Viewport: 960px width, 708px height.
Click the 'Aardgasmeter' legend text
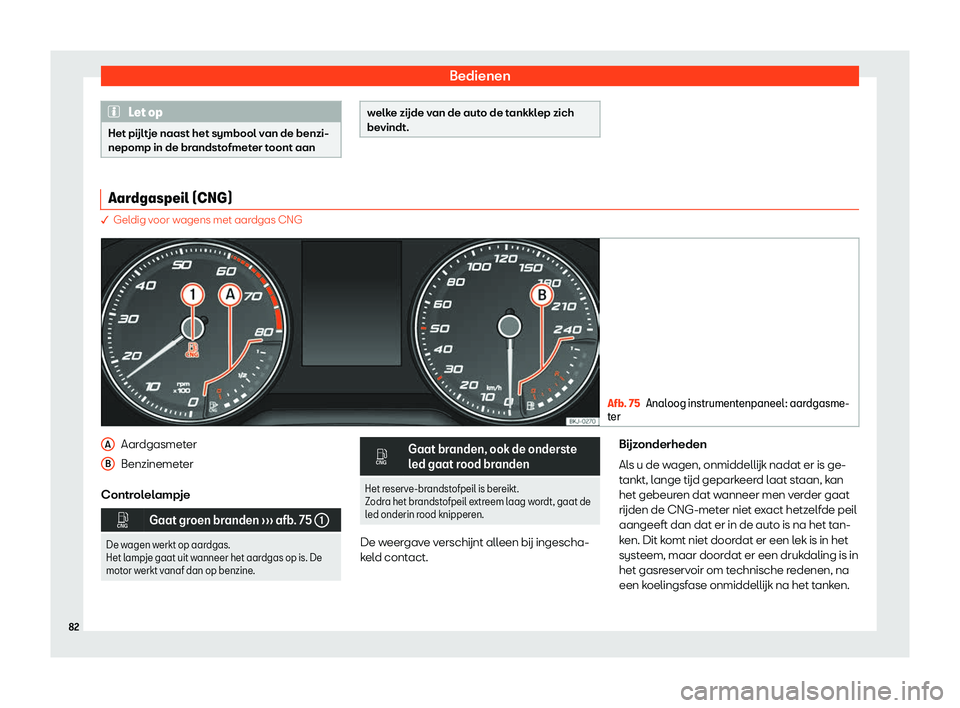[159, 444]
